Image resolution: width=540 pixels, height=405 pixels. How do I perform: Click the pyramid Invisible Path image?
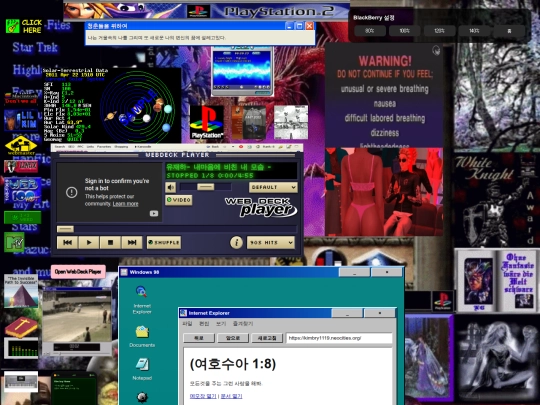pyautogui.click(x=21, y=291)
